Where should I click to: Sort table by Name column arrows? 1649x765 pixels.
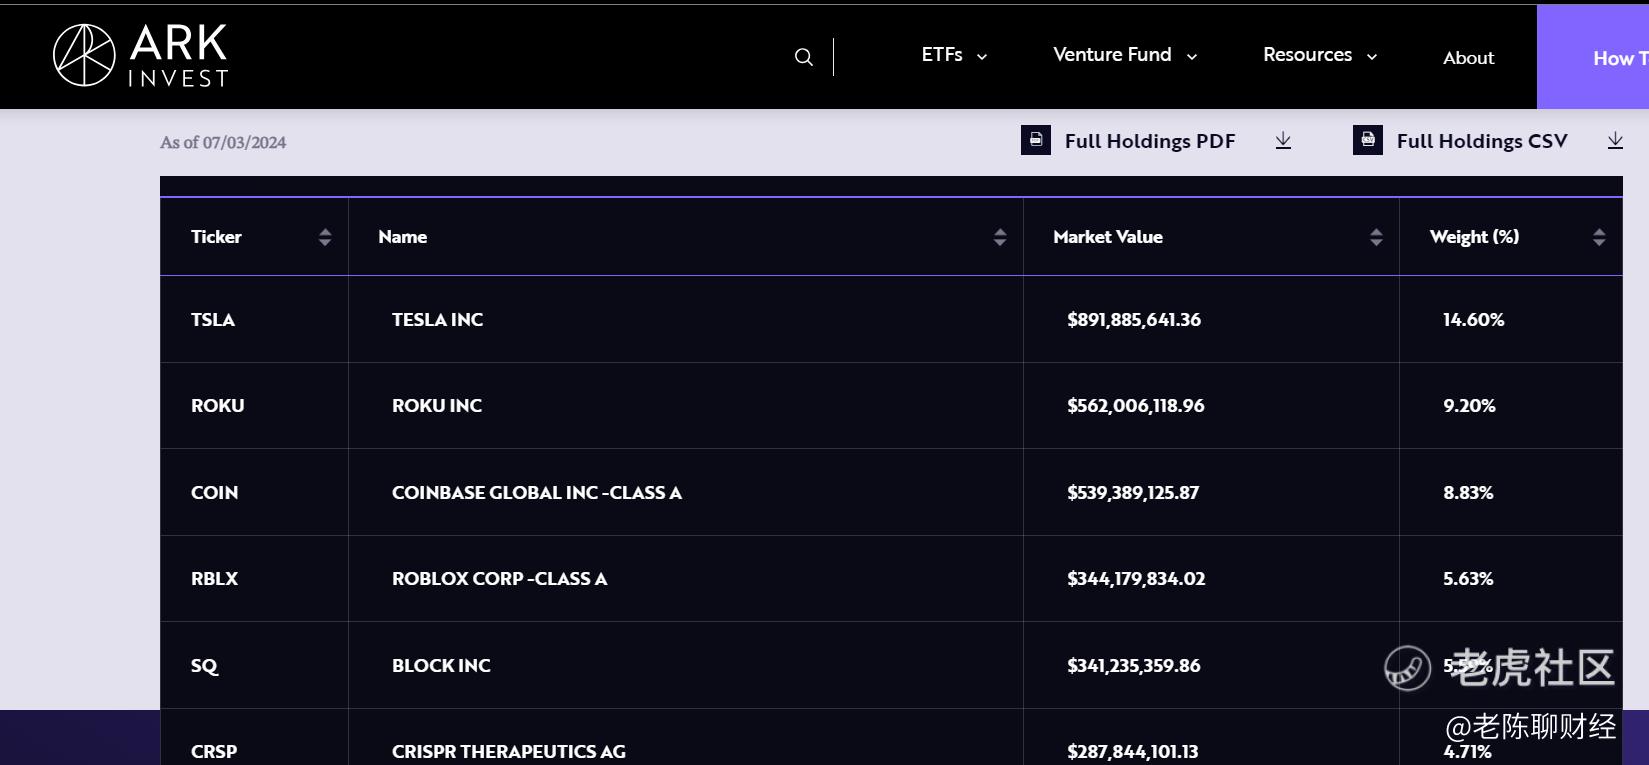(x=1000, y=237)
